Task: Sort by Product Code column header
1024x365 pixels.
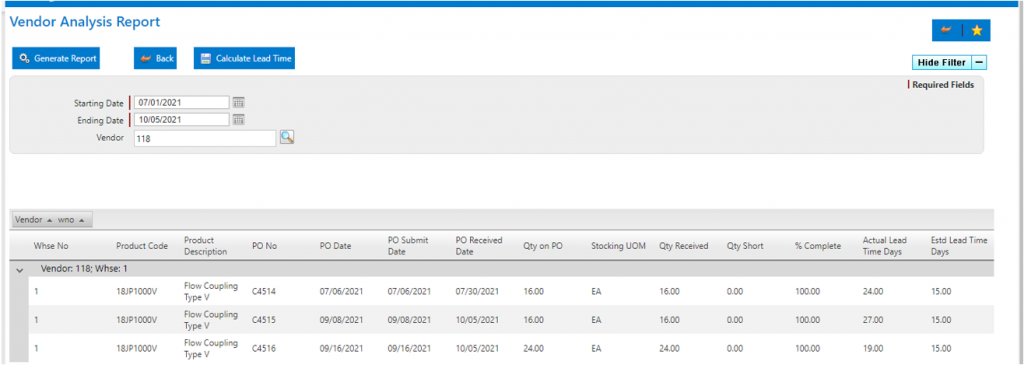Action: point(142,246)
